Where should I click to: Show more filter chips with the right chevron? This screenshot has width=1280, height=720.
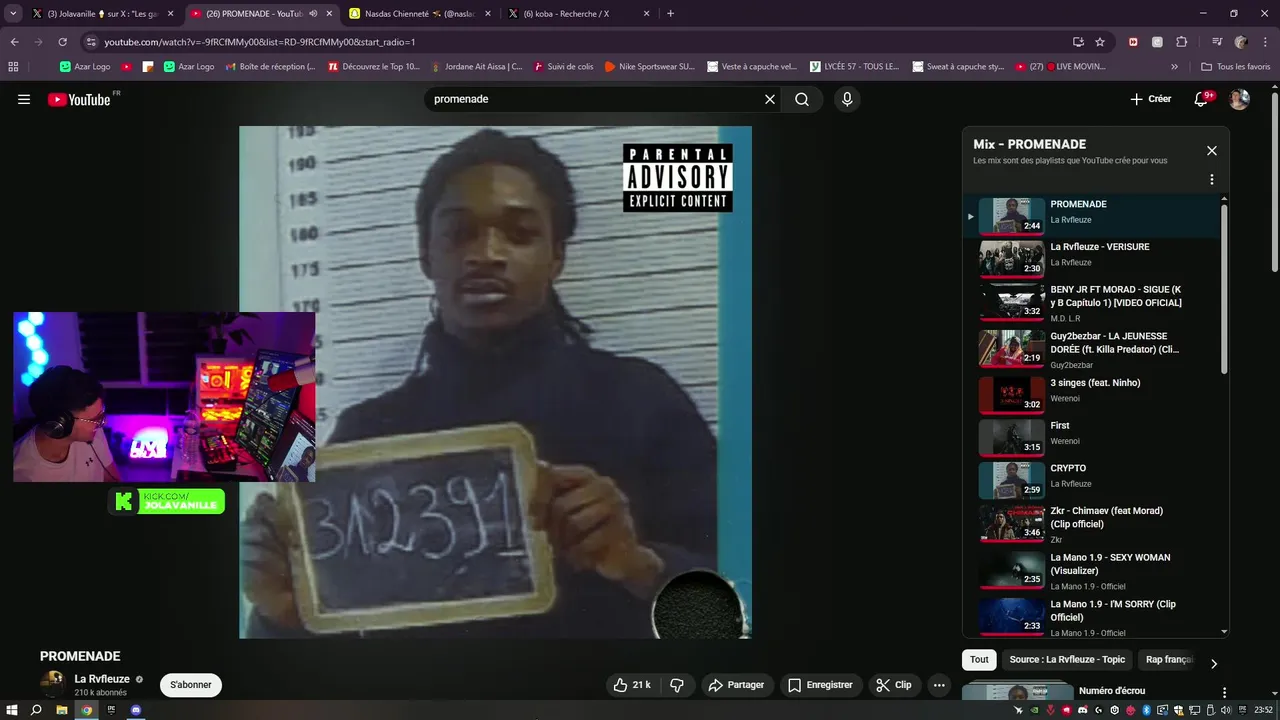[x=1214, y=663]
